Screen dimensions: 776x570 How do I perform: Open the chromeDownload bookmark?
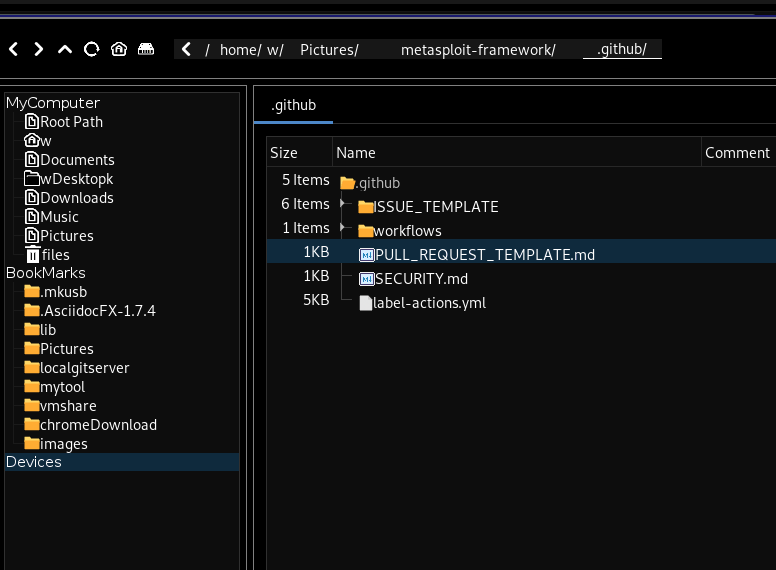(x=98, y=425)
